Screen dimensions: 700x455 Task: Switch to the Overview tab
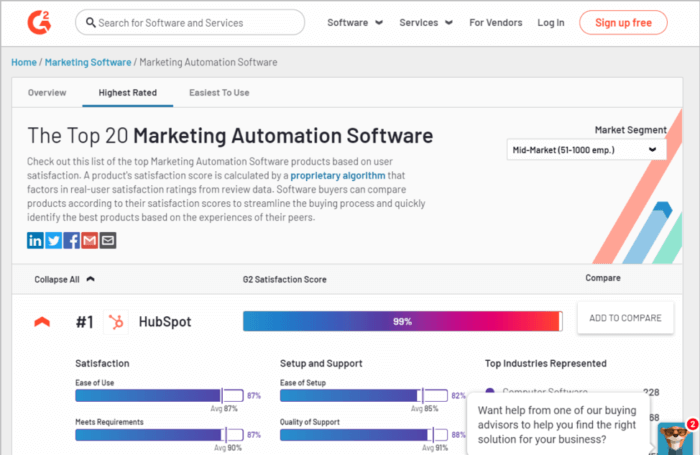pyautogui.click(x=47, y=93)
